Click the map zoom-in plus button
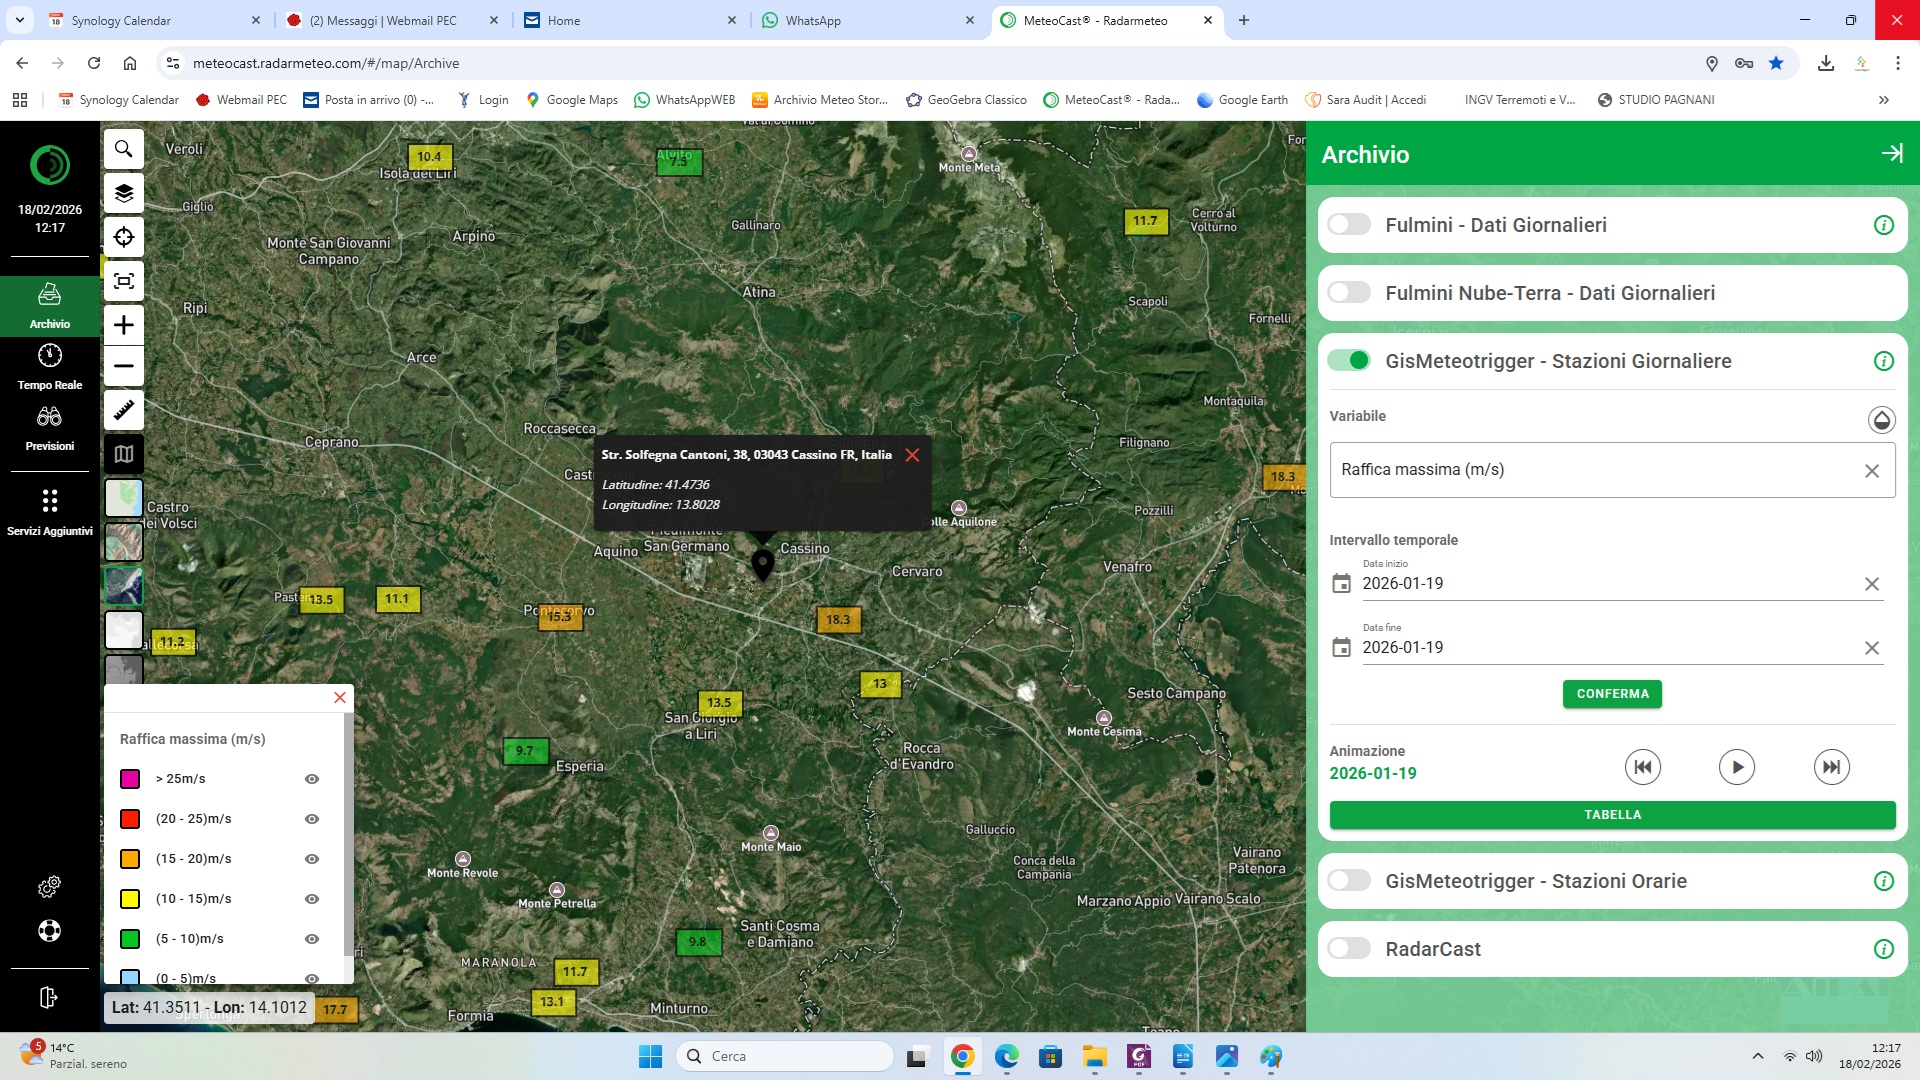This screenshot has height=1080, width=1920. 124,325
